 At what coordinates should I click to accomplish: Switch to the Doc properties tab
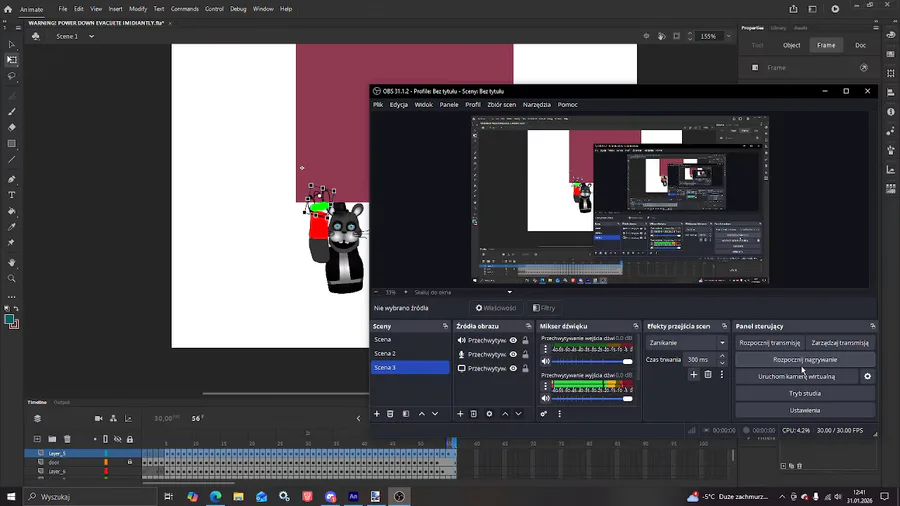click(x=860, y=45)
